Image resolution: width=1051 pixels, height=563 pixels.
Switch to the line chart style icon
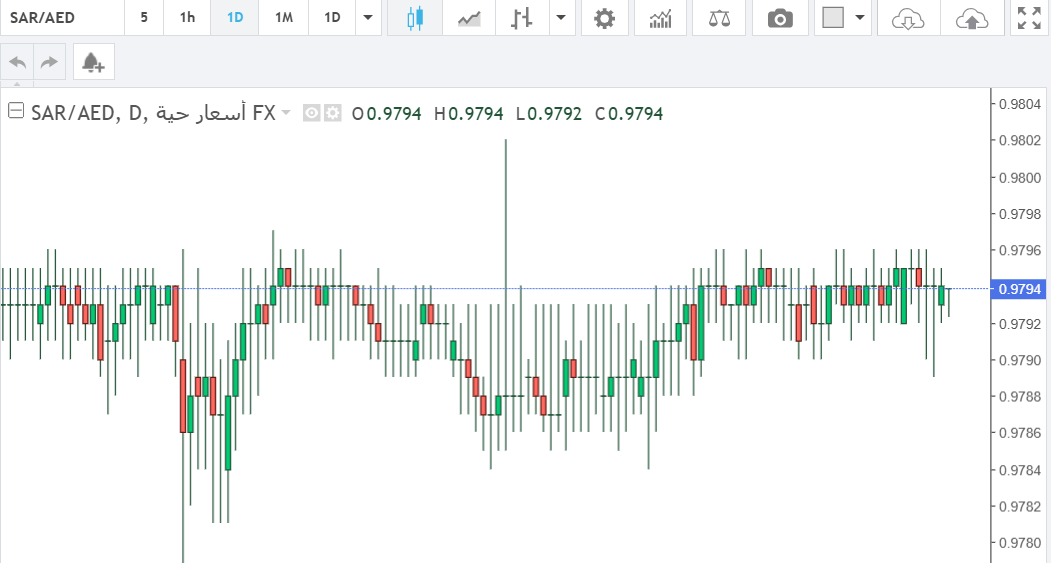[x=469, y=18]
